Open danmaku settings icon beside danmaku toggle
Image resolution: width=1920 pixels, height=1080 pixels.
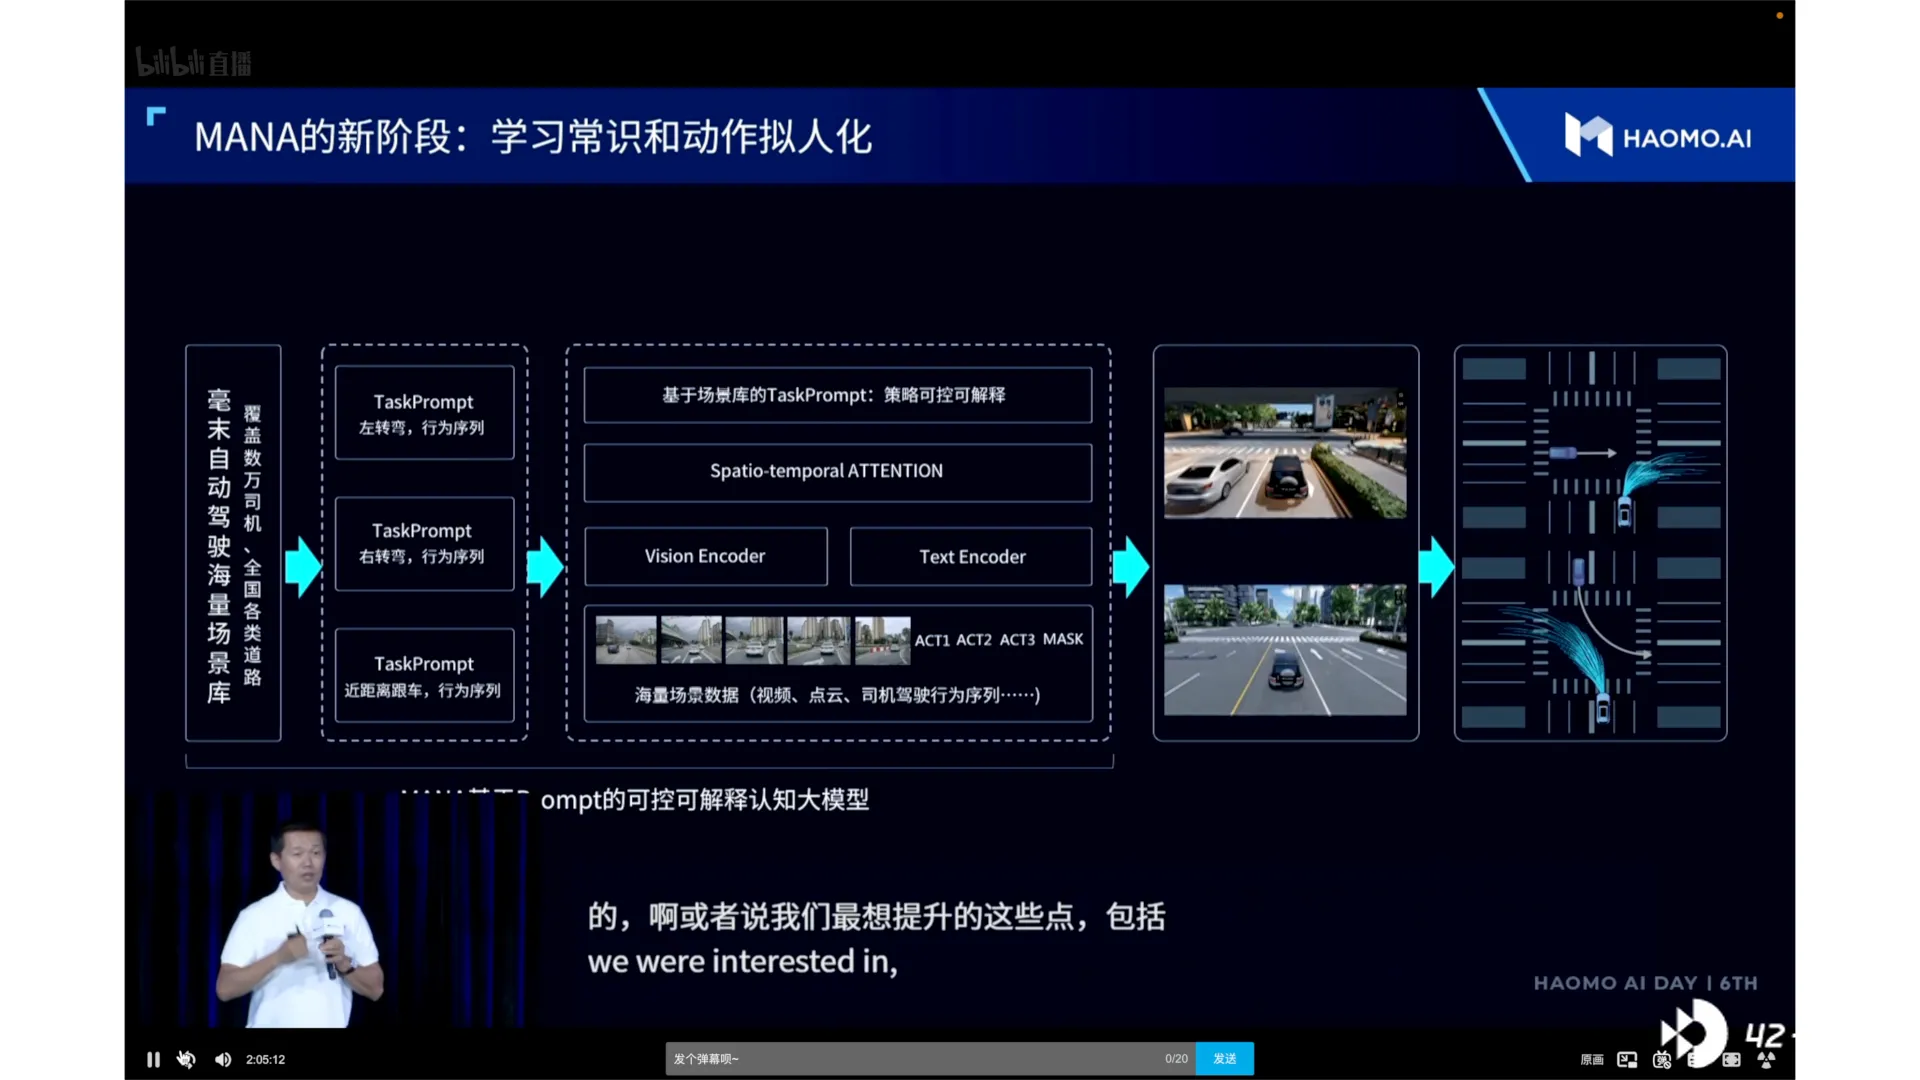click(1693, 1059)
